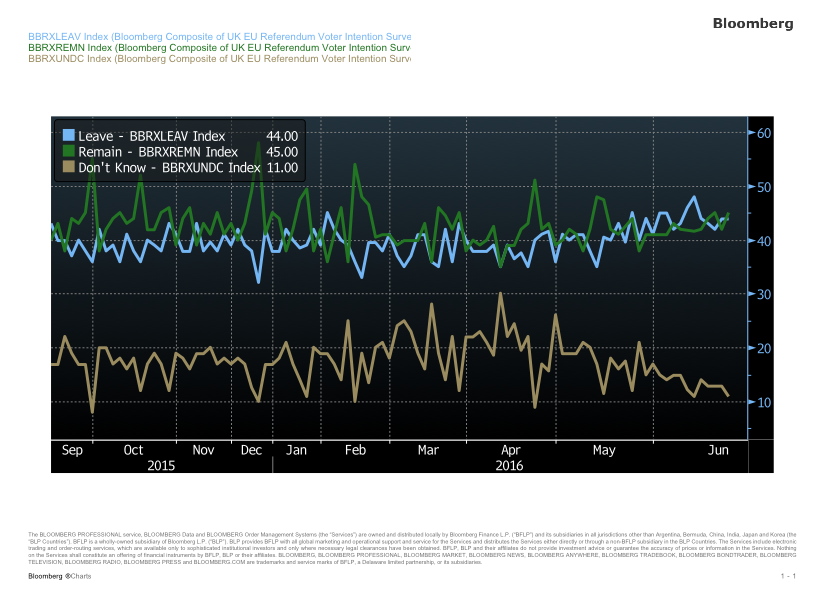
Task: Click the 40 y-axis label
Action: [764, 241]
